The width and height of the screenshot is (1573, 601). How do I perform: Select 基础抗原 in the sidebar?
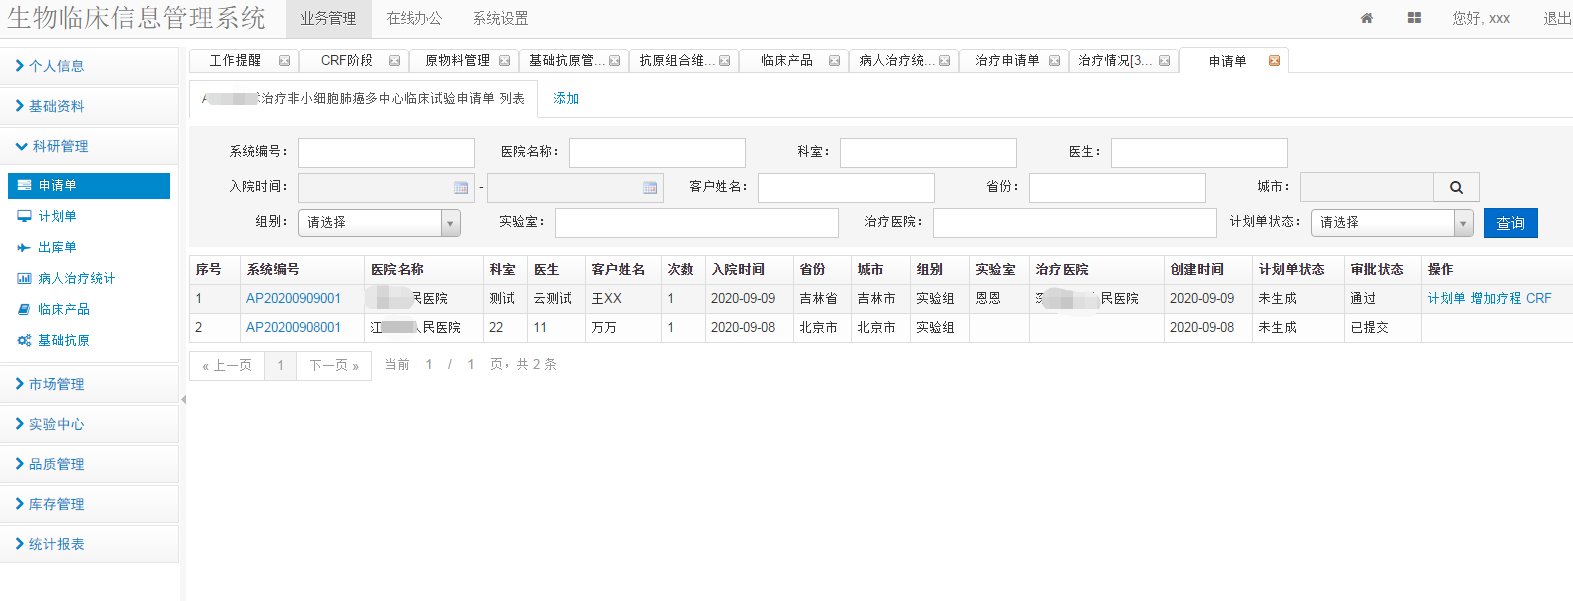click(63, 340)
